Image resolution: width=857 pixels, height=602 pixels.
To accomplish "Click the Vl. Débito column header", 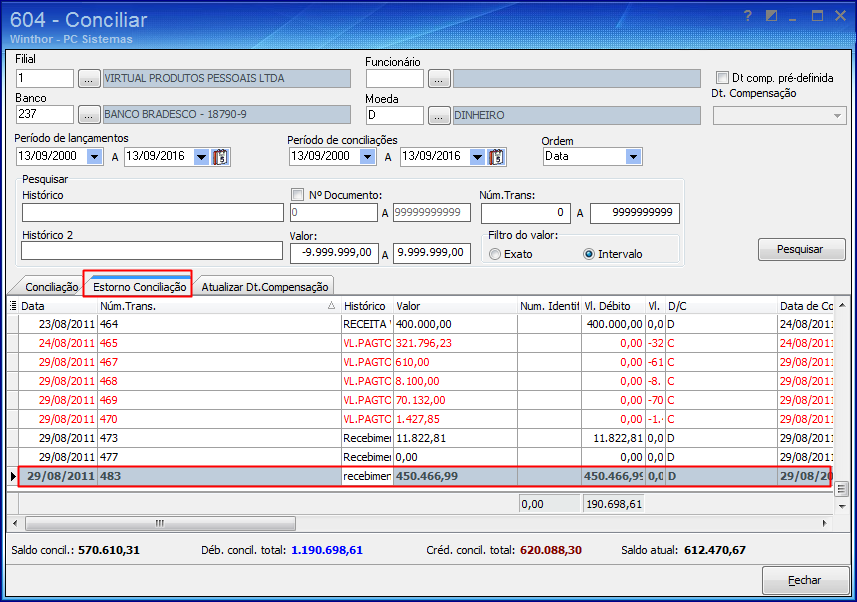I will (613, 306).
